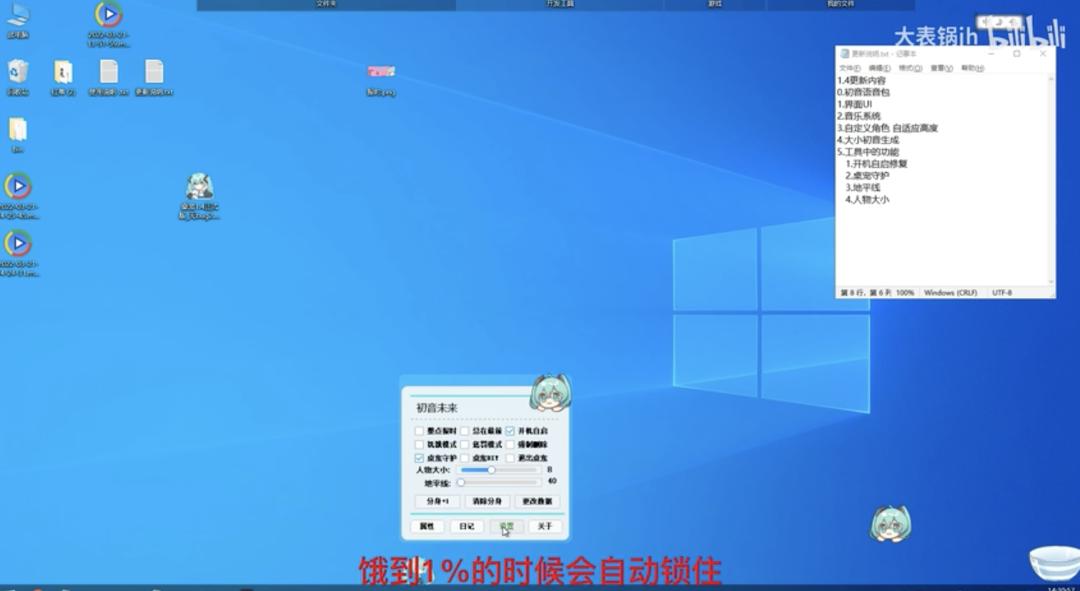Click the line 4.人物大小 in Notepad
The width and height of the screenshot is (1080, 591).
coord(867,199)
